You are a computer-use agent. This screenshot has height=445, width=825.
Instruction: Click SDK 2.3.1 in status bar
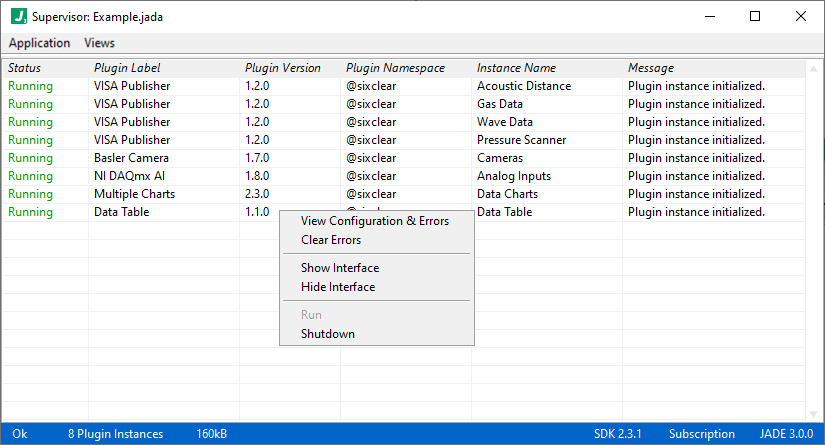[x=618, y=434]
